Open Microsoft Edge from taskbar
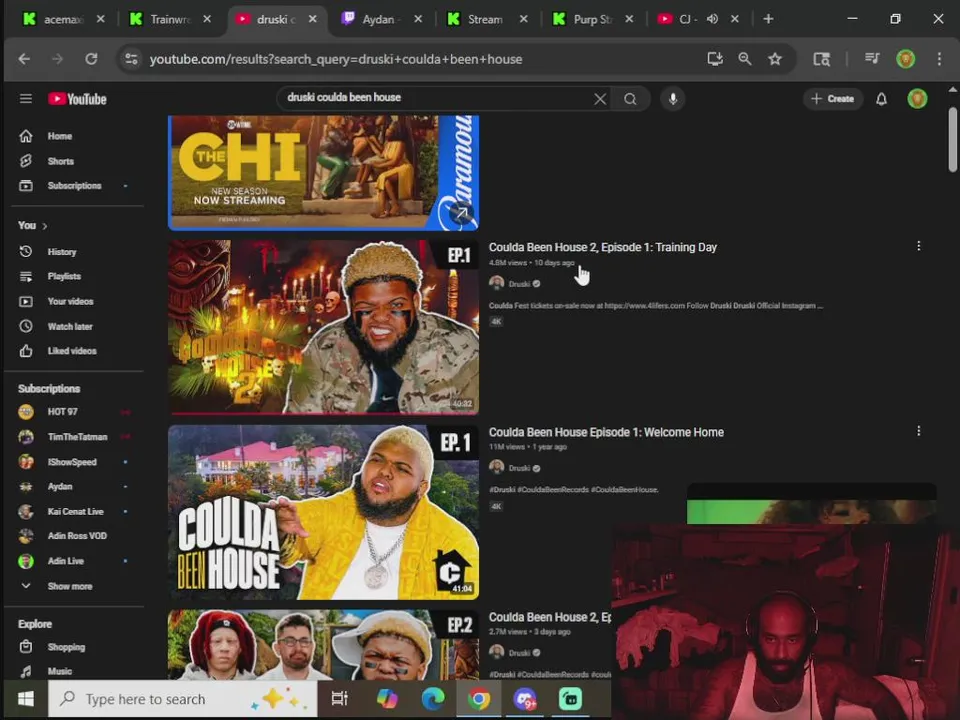The height and width of the screenshot is (720, 960). (x=433, y=699)
